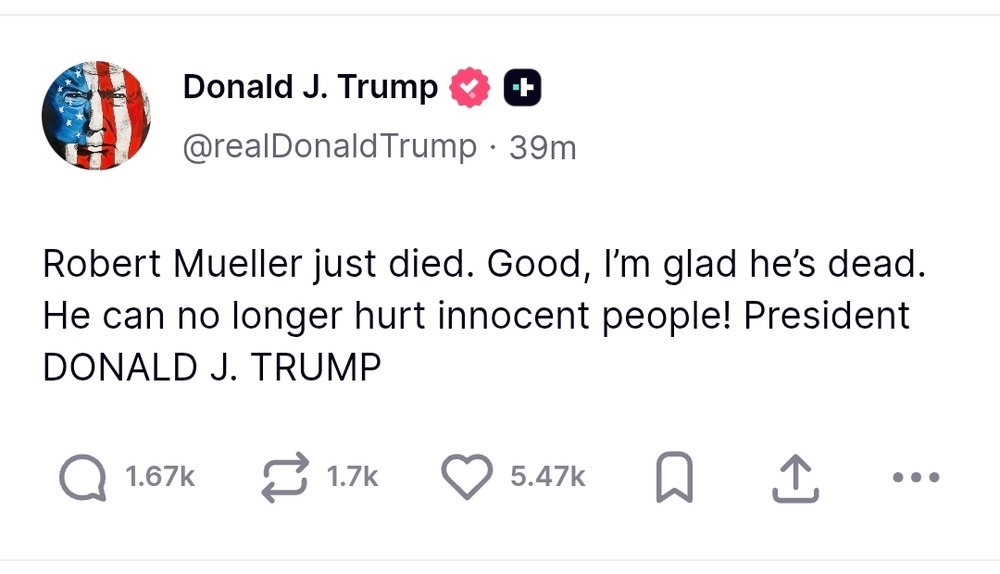
Task: Click the "DONALD J. TRUMP" signature line
Action: pyautogui.click(x=212, y=367)
